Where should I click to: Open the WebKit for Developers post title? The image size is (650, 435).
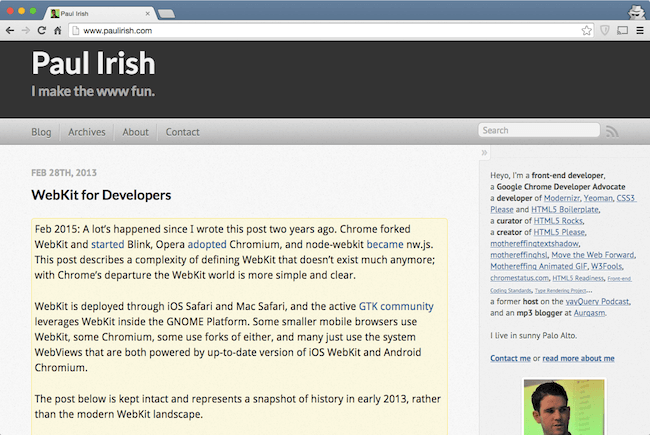pyautogui.click(x=101, y=195)
